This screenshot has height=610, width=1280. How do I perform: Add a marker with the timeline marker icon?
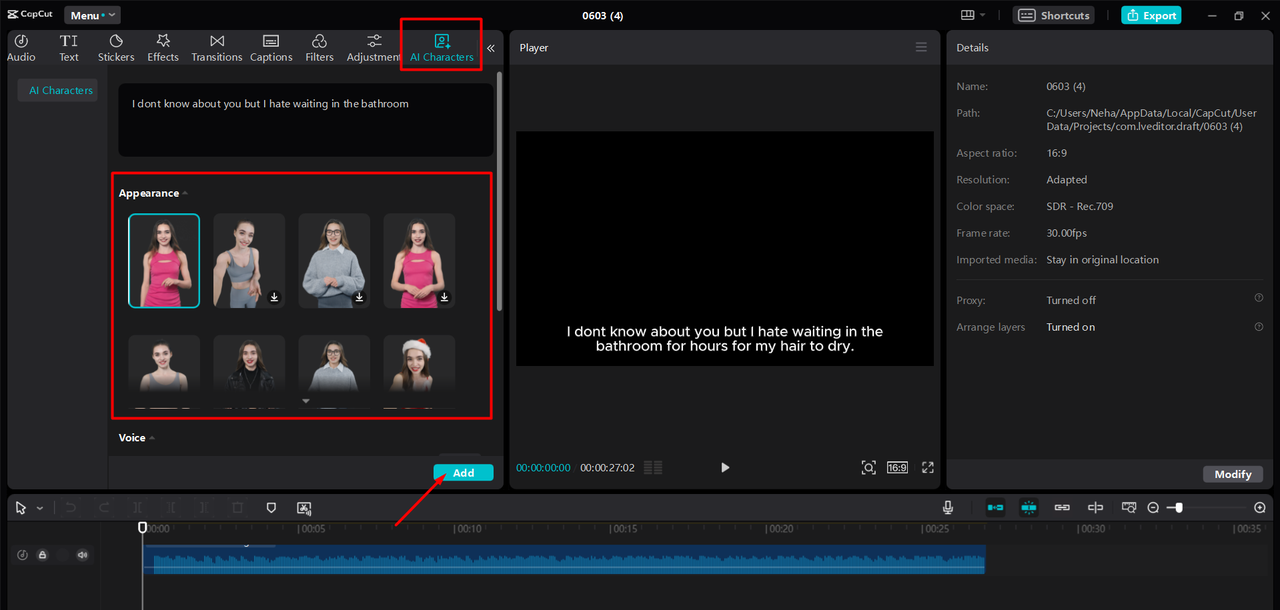[x=271, y=508]
